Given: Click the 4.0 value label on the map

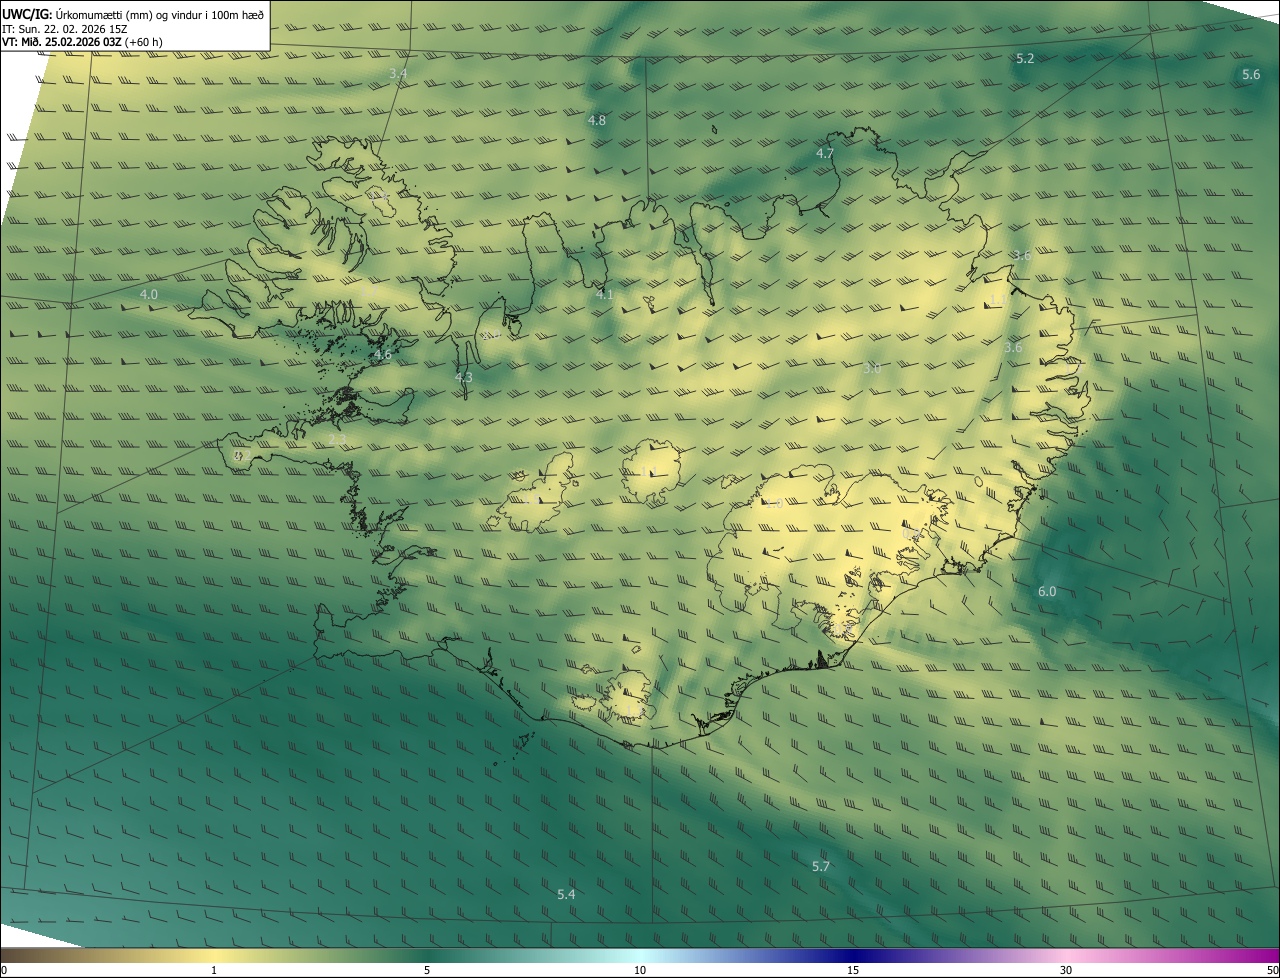Looking at the screenshot, I should click(148, 294).
